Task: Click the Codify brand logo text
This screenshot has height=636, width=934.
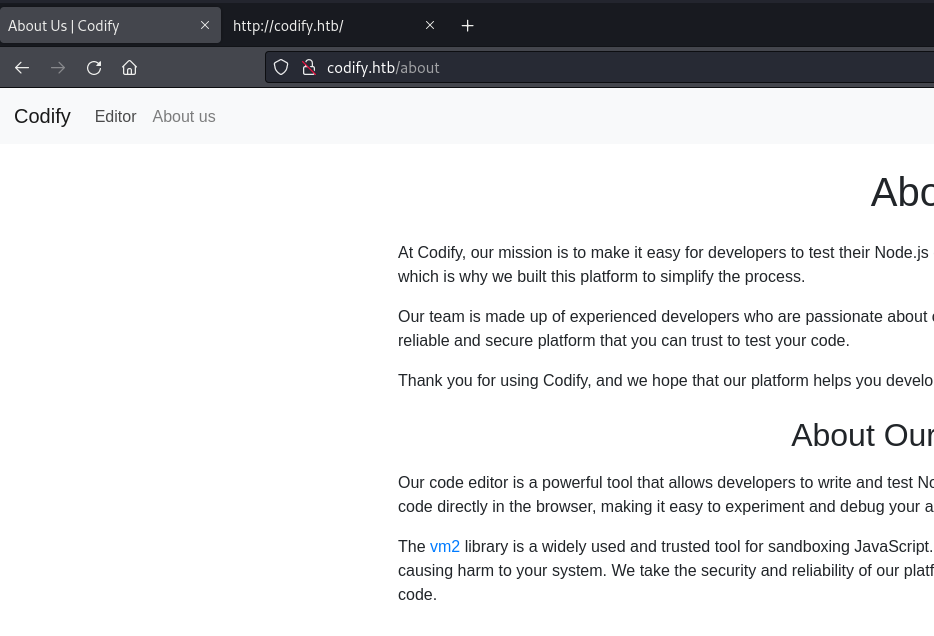Action: click(42, 116)
